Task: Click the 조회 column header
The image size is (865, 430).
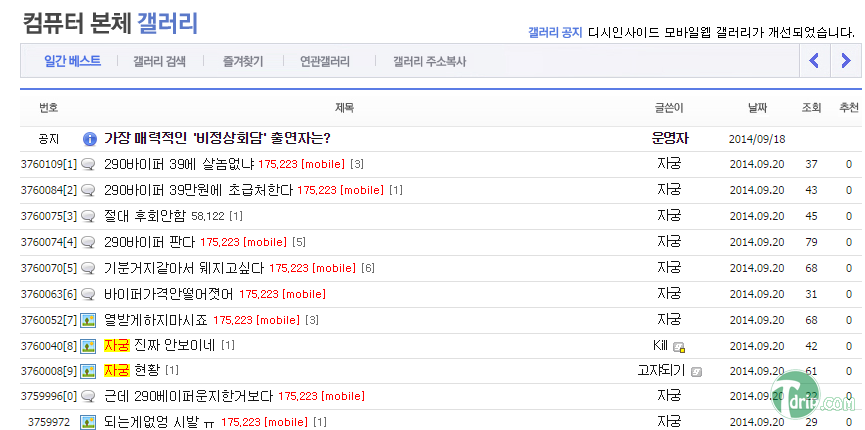Action: tap(811, 108)
